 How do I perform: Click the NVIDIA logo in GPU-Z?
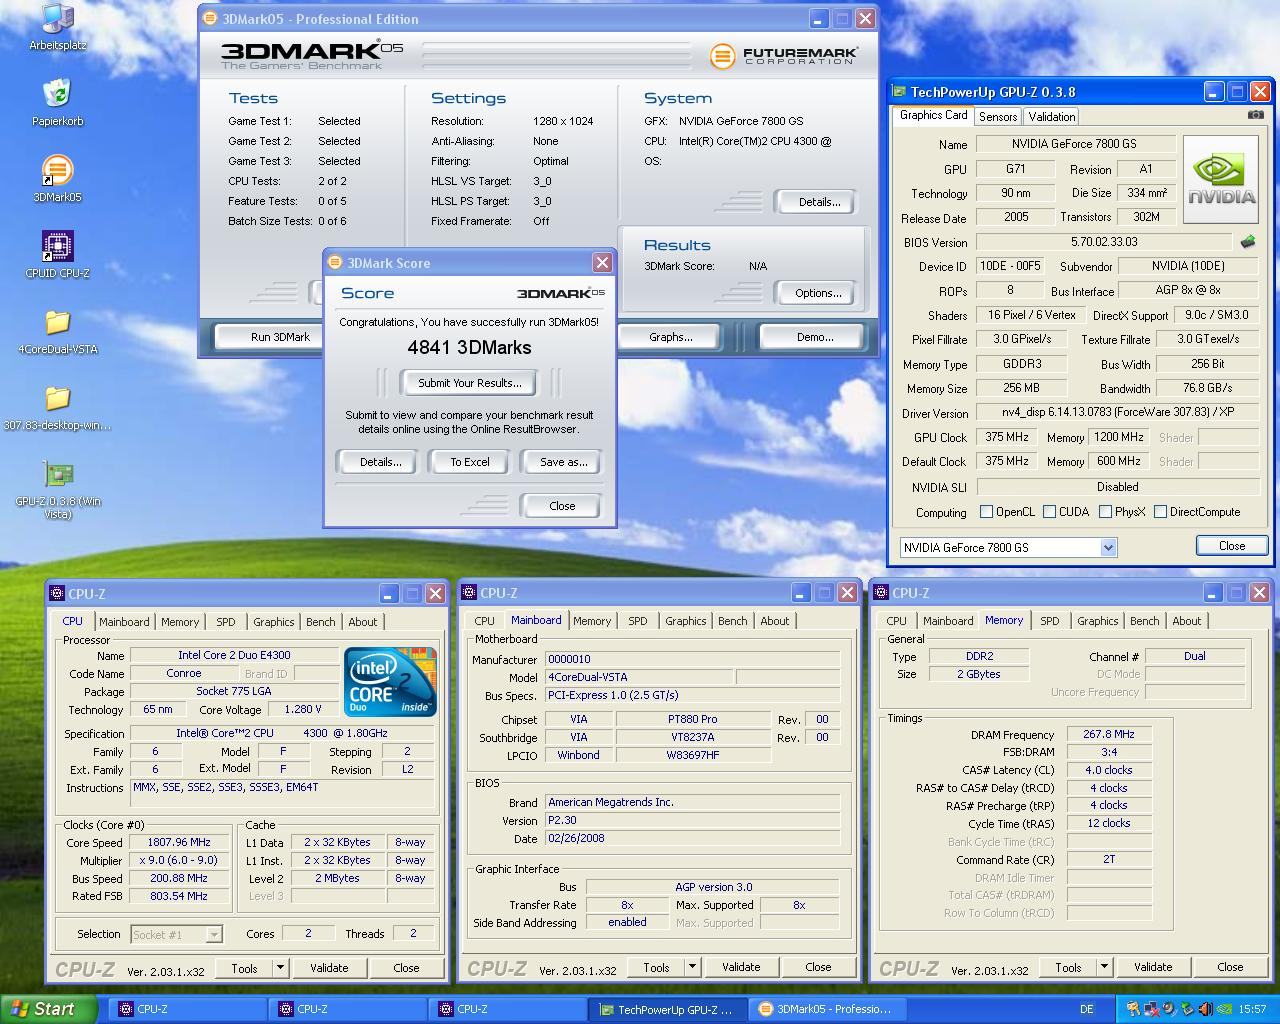(x=1221, y=179)
